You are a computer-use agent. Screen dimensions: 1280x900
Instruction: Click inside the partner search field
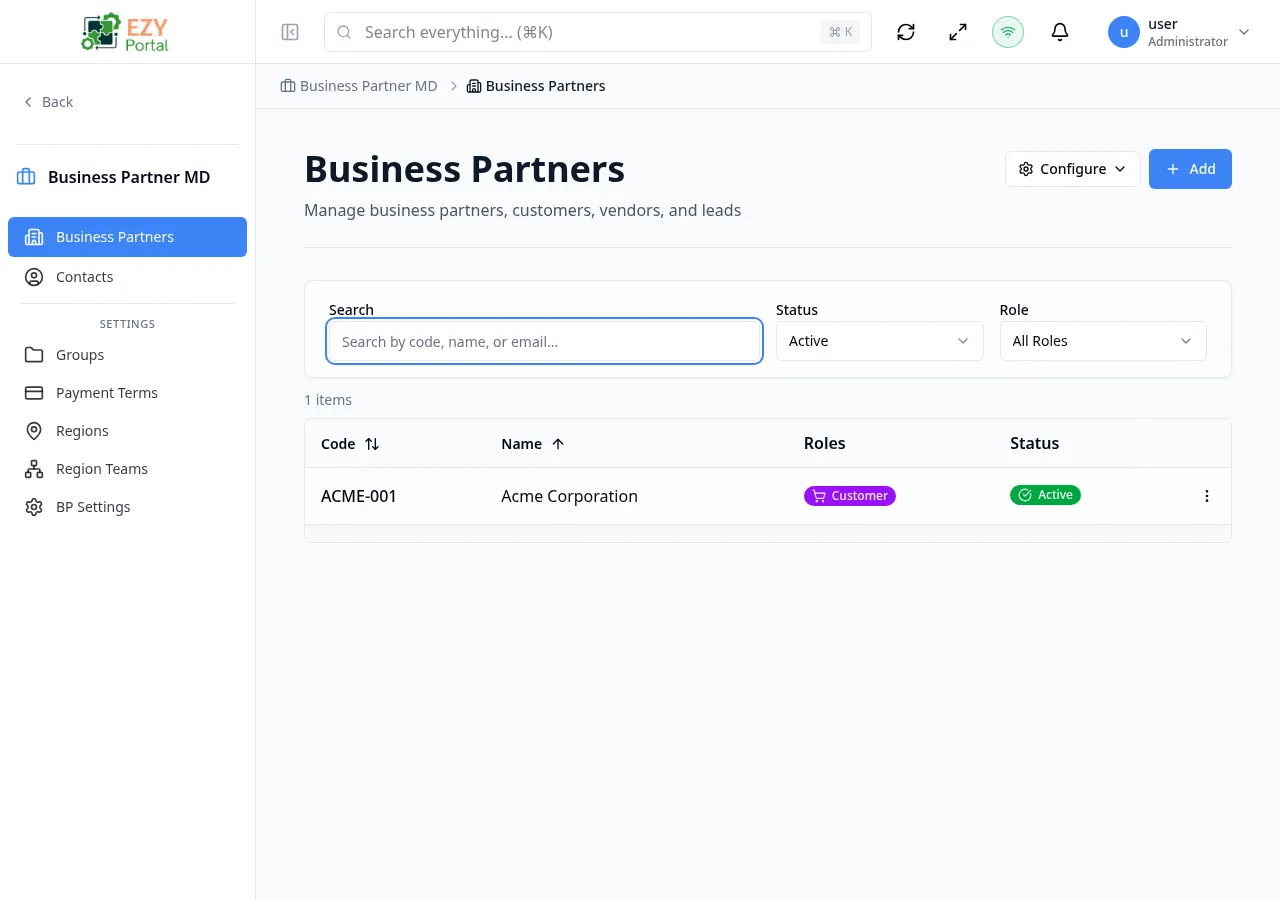tap(544, 341)
